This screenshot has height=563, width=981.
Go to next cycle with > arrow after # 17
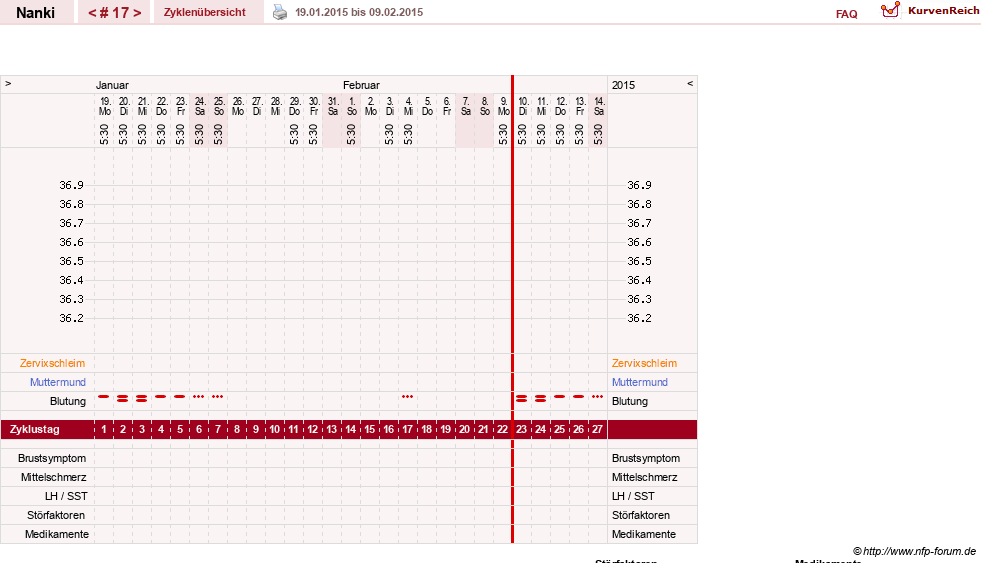[x=137, y=13]
